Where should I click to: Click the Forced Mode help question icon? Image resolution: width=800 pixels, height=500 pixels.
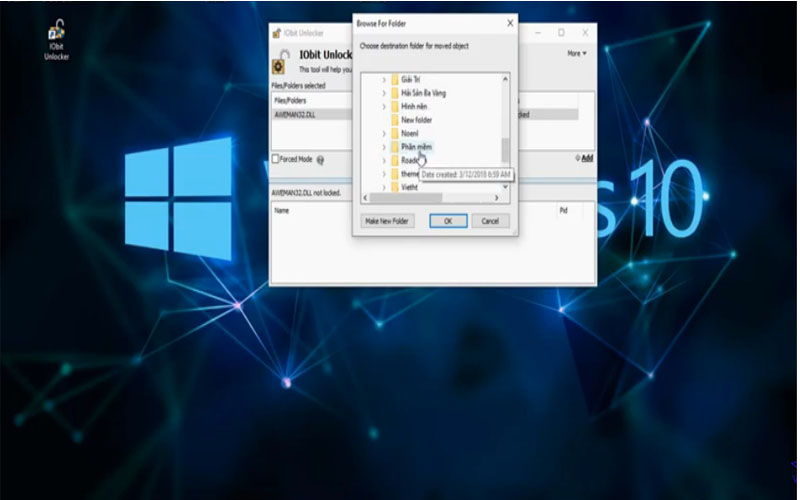pos(320,160)
